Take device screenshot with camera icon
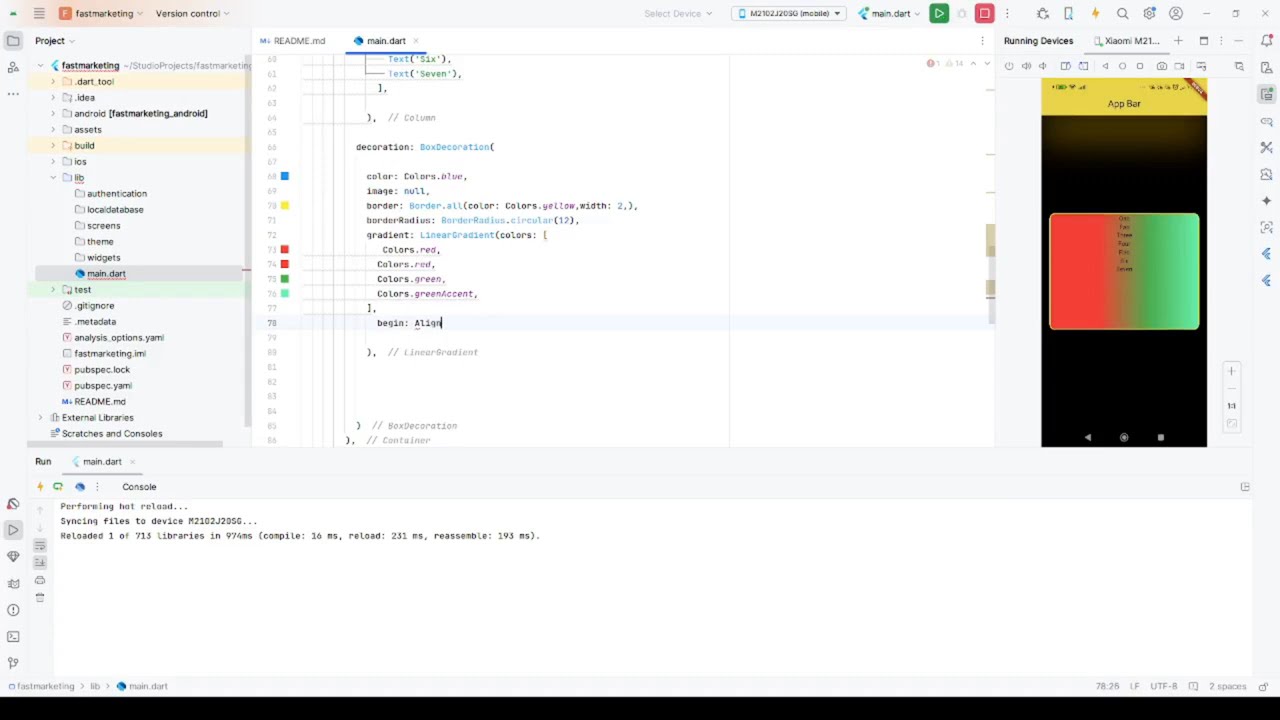 pos(1161,66)
